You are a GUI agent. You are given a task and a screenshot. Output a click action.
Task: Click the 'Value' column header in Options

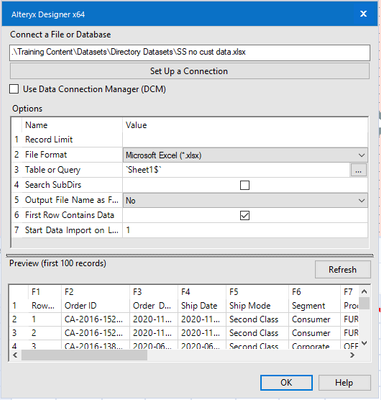tap(136, 125)
